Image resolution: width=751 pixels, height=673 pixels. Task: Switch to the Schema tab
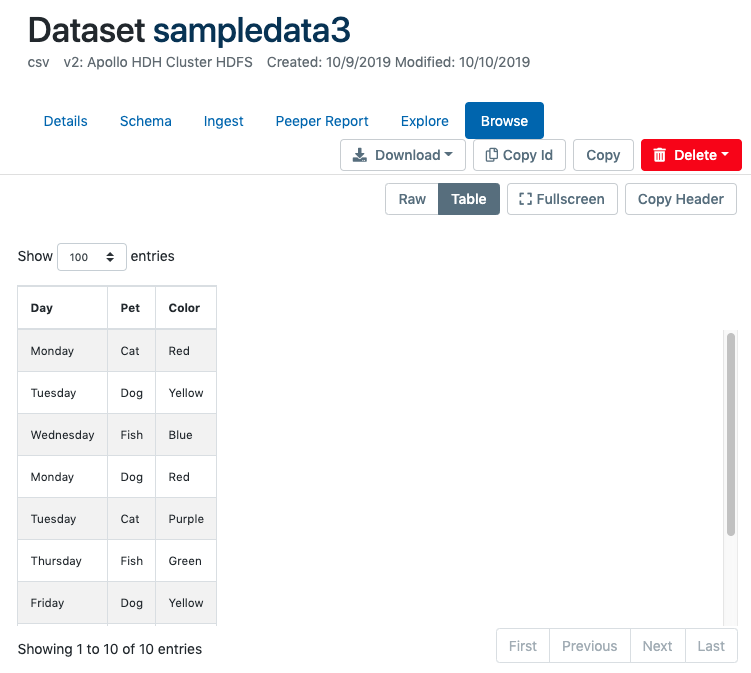pyautogui.click(x=146, y=121)
